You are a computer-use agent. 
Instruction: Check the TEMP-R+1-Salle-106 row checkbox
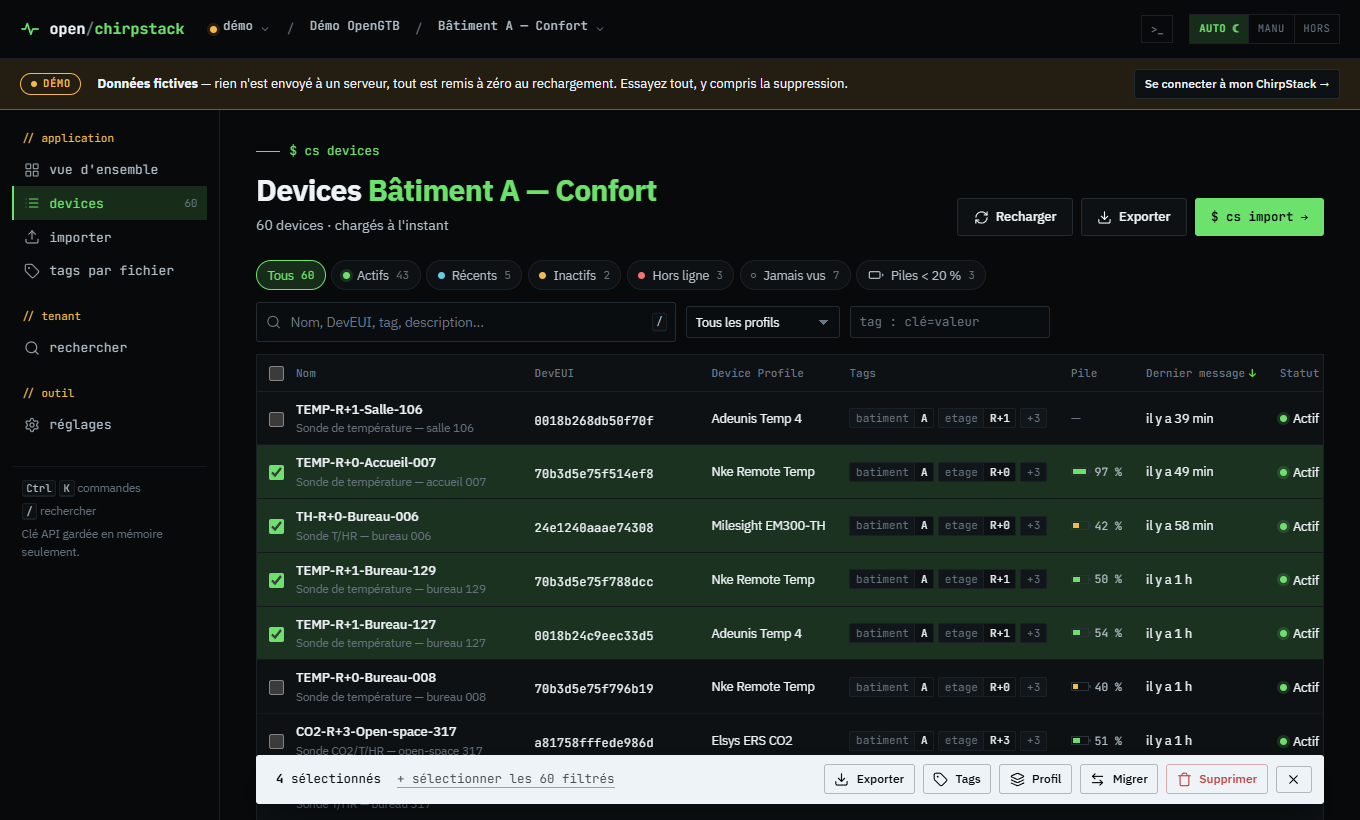coord(276,419)
